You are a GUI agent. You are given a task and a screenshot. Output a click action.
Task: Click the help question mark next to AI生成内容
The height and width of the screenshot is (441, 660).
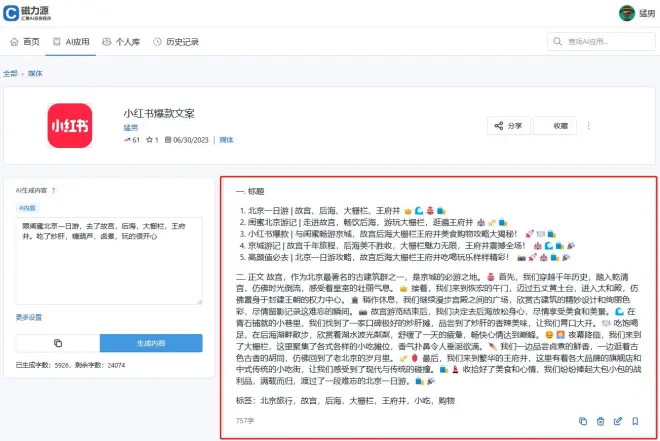click(53, 190)
